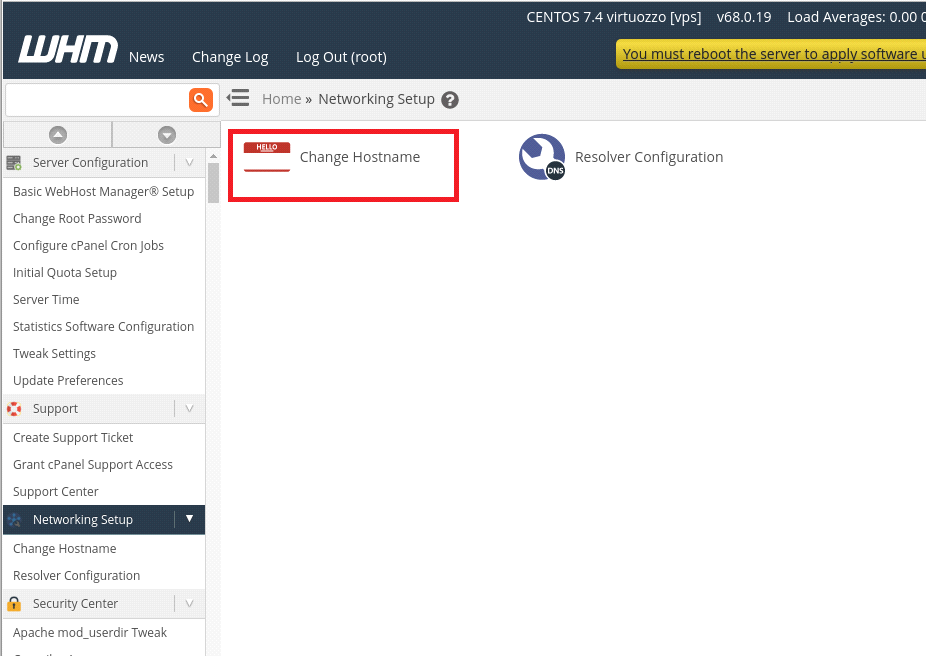Open Change Hostname in sidebar
This screenshot has width=926, height=656.
click(65, 549)
